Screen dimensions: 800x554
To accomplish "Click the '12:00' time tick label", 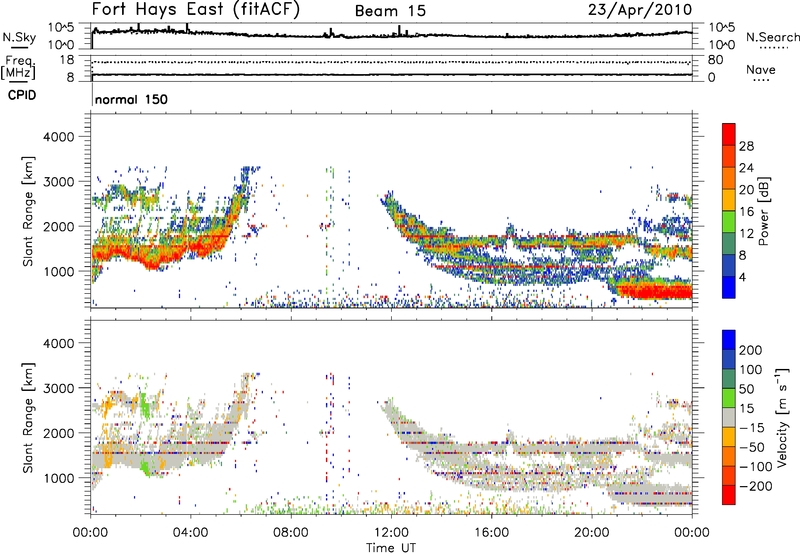I will coord(391,533).
